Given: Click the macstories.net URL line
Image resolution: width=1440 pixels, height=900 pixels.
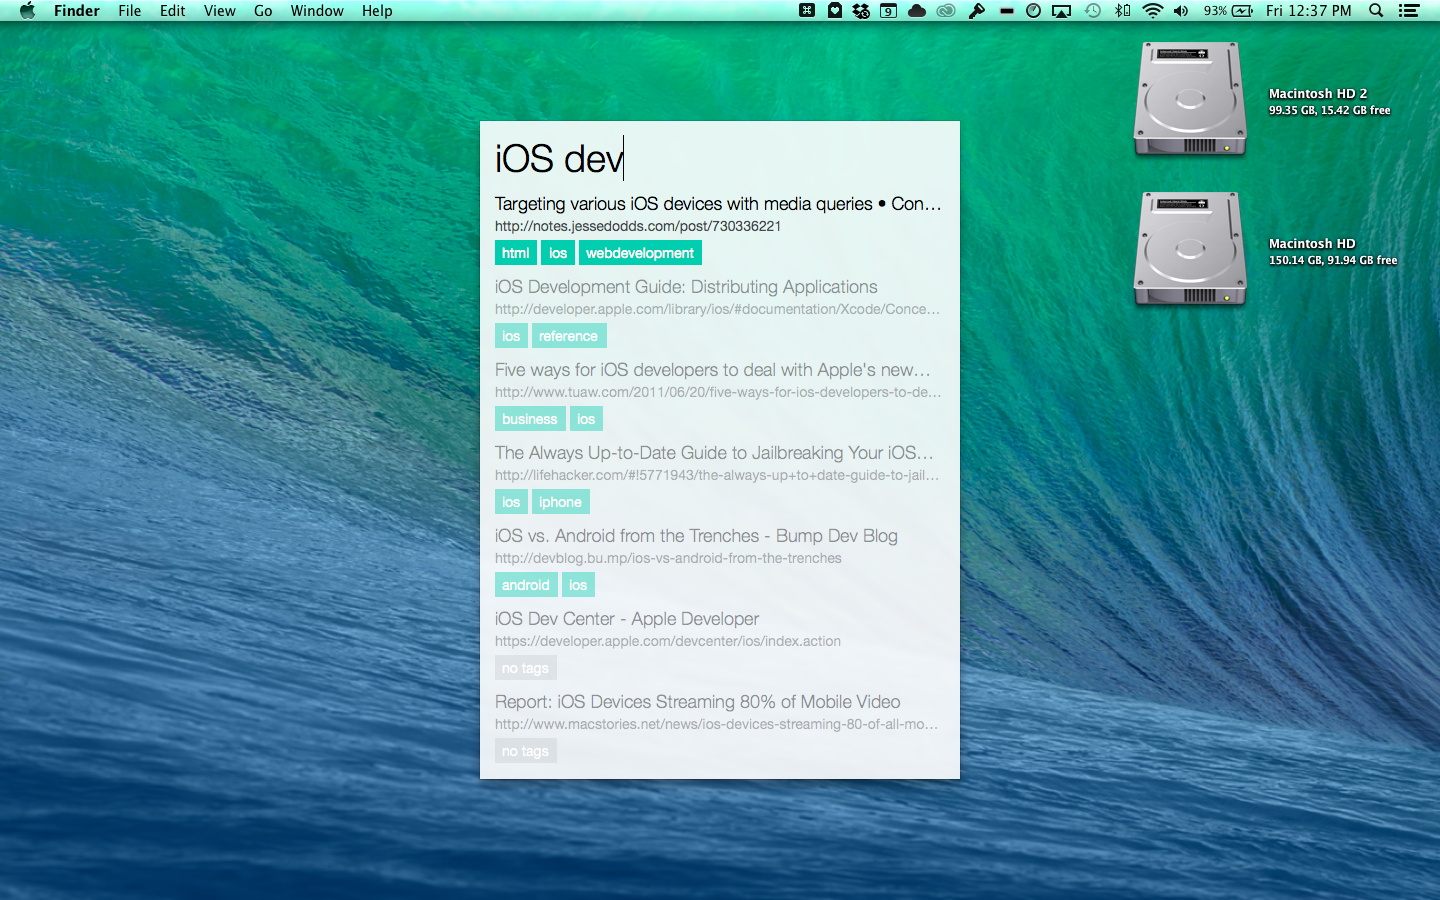Looking at the screenshot, I should click(717, 724).
